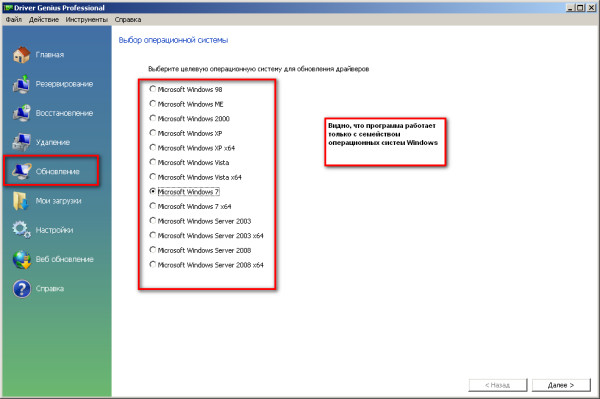
Task: Open the Инструменты menu
Action: (87, 20)
